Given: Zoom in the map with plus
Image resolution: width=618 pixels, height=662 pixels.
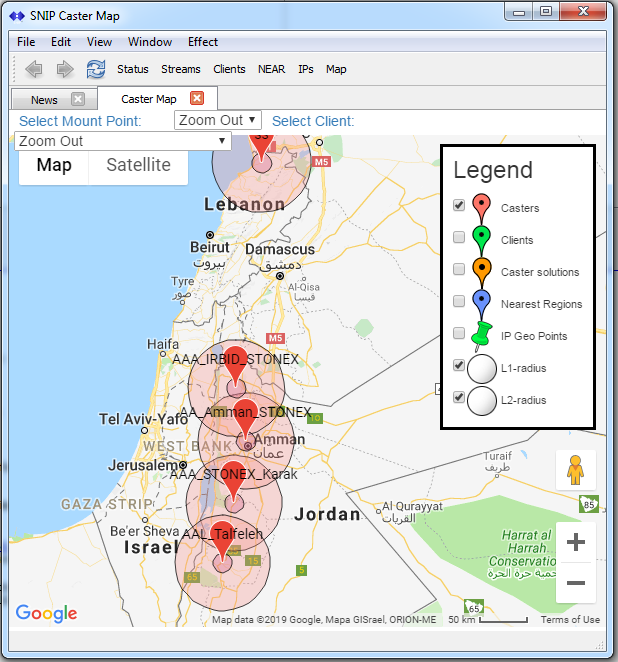Looking at the screenshot, I should 576,542.
